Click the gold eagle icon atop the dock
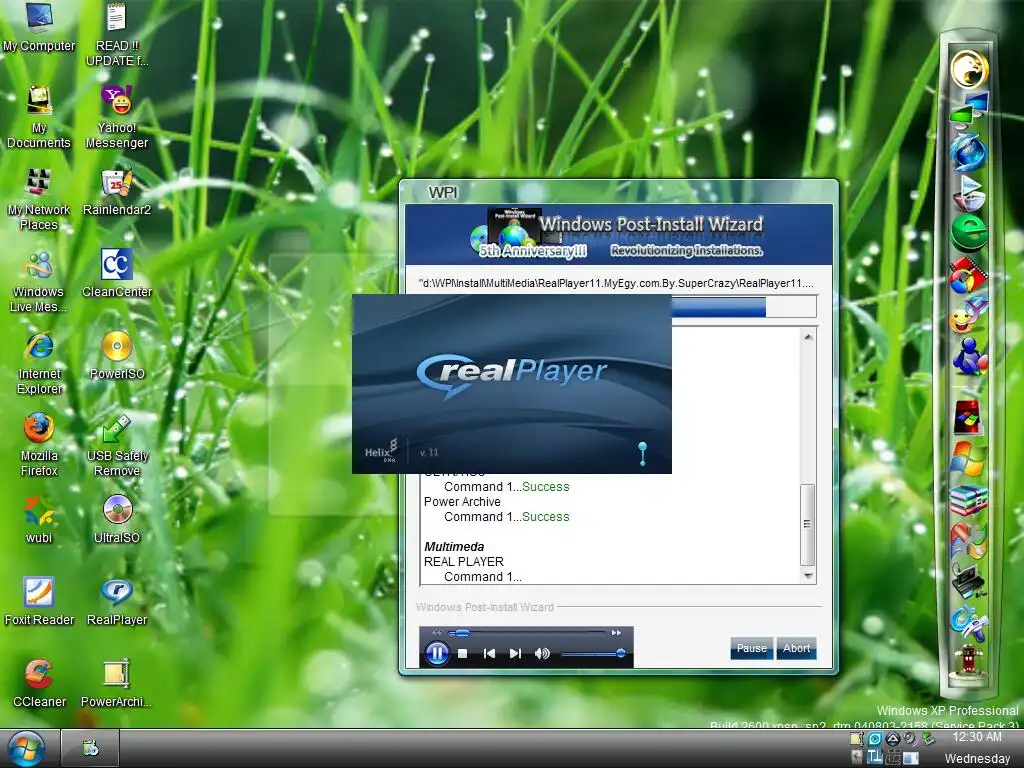 coord(969,68)
